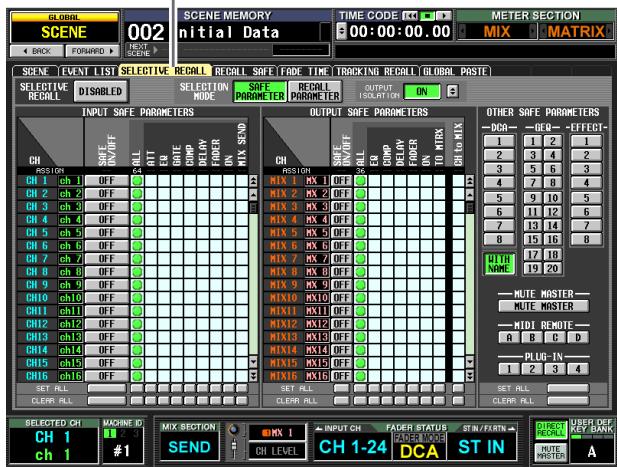The height and width of the screenshot is (467, 617).
Task: Toggle safe OFF button for CH 5
Action: pos(107,233)
